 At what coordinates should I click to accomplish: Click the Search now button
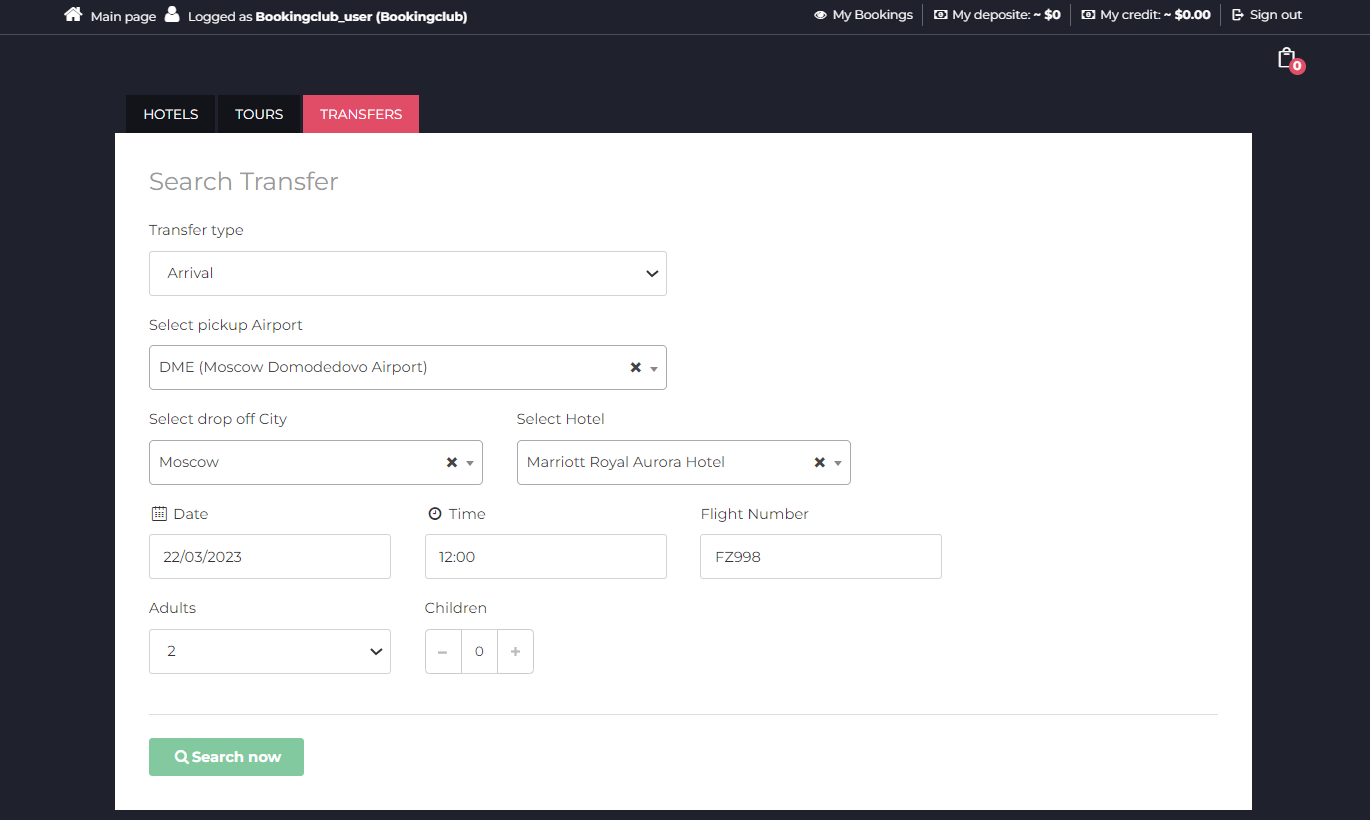click(226, 757)
